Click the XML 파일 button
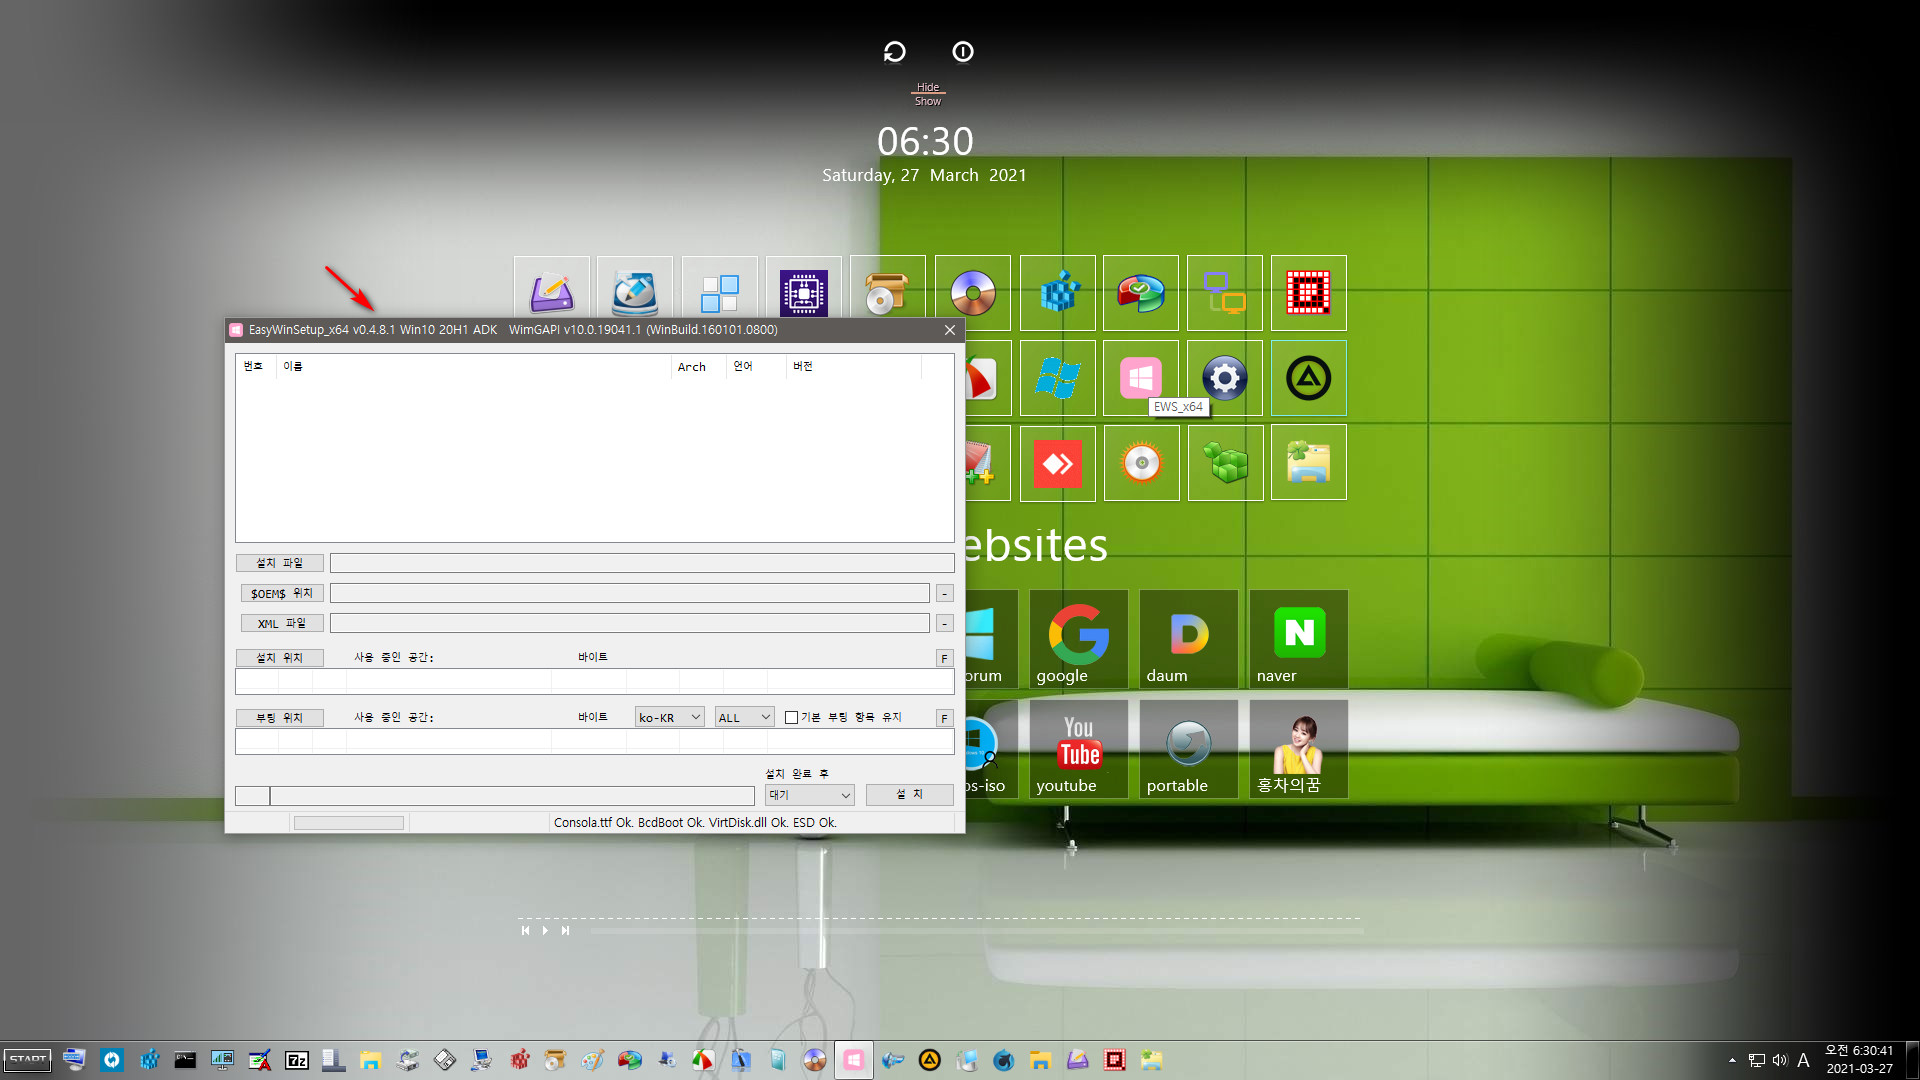The width and height of the screenshot is (1920, 1080). coord(282,623)
